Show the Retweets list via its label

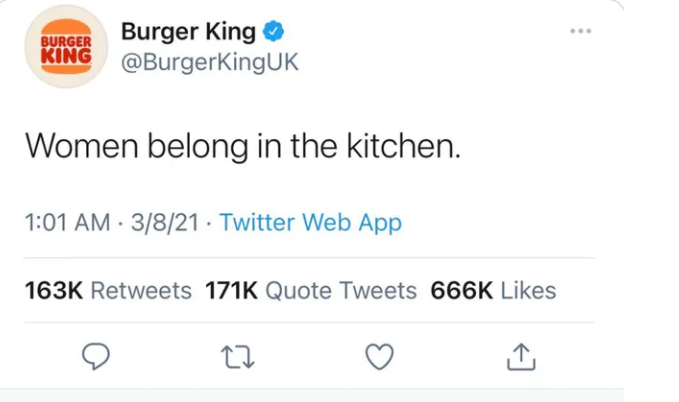tap(141, 291)
